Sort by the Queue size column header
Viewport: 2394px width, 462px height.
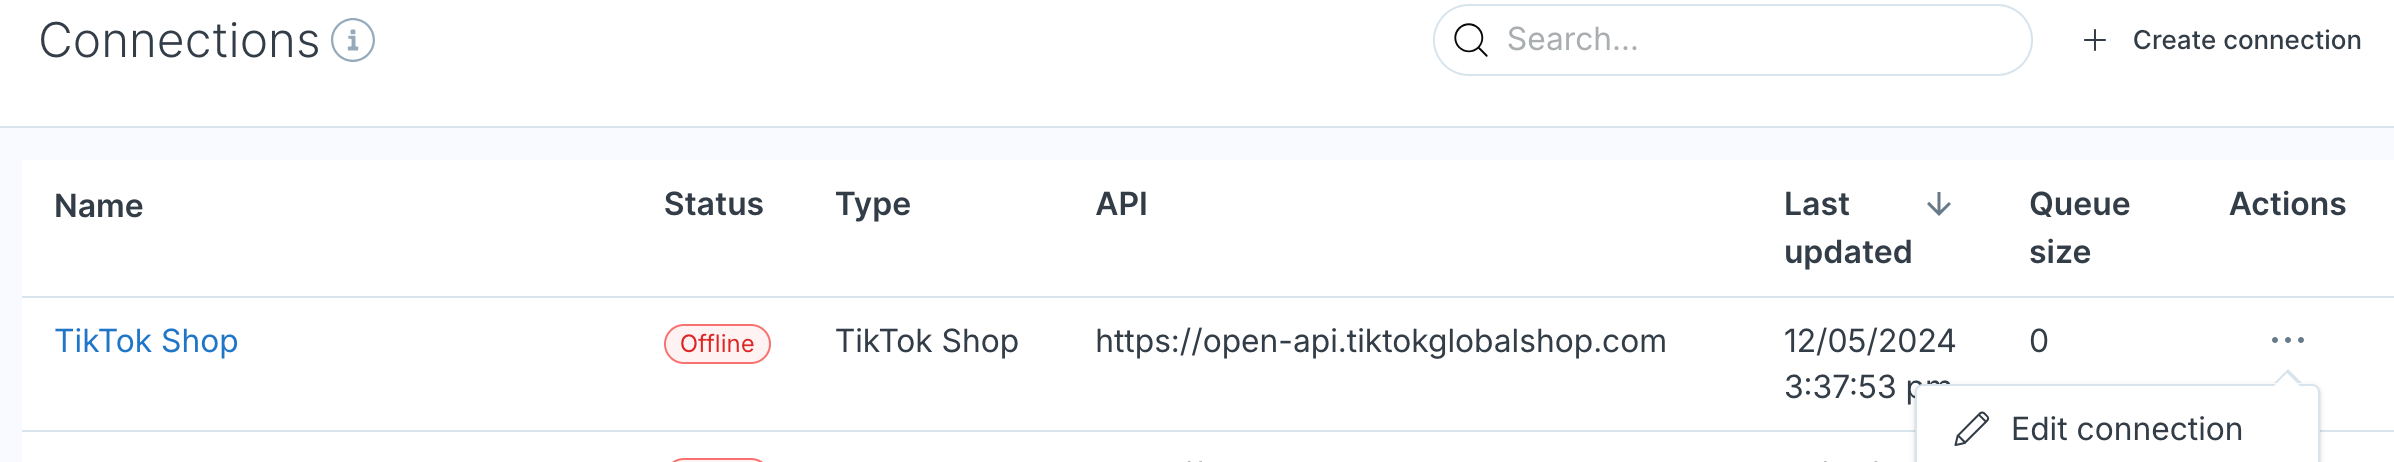click(x=2079, y=228)
